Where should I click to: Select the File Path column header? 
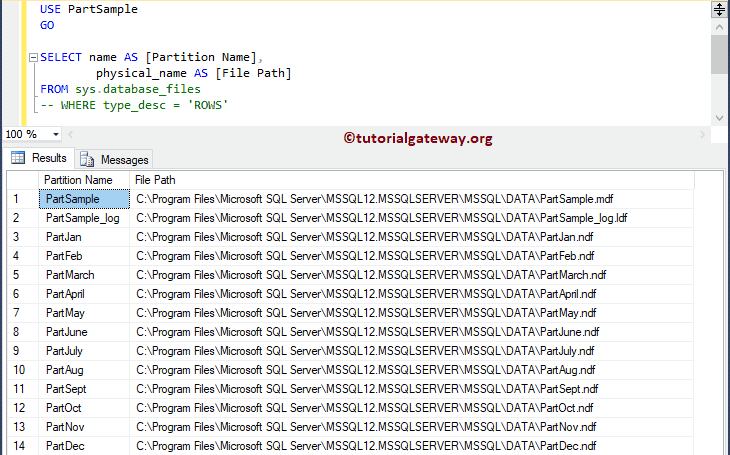pos(412,180)
